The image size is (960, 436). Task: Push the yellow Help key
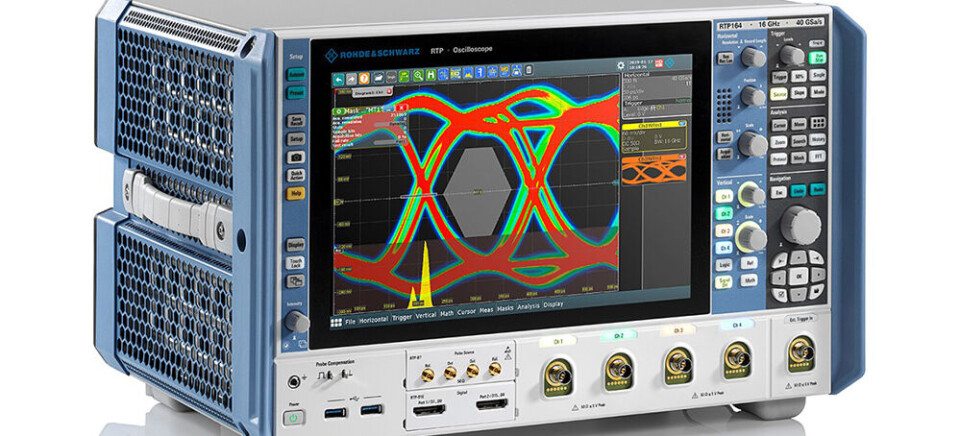point(296,194)
